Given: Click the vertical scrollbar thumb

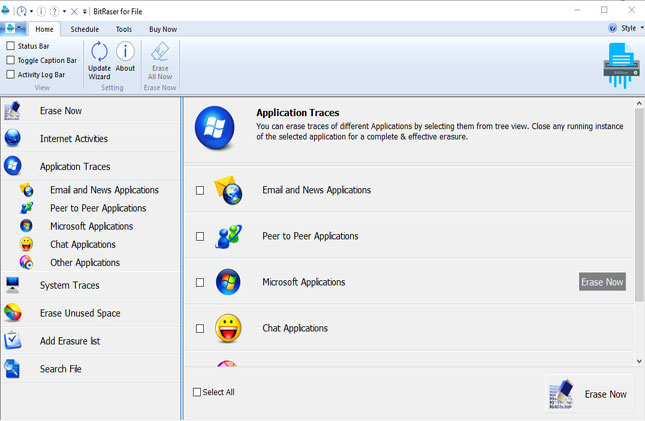Looking at the screenshot, I should click(x=639, y=205).
